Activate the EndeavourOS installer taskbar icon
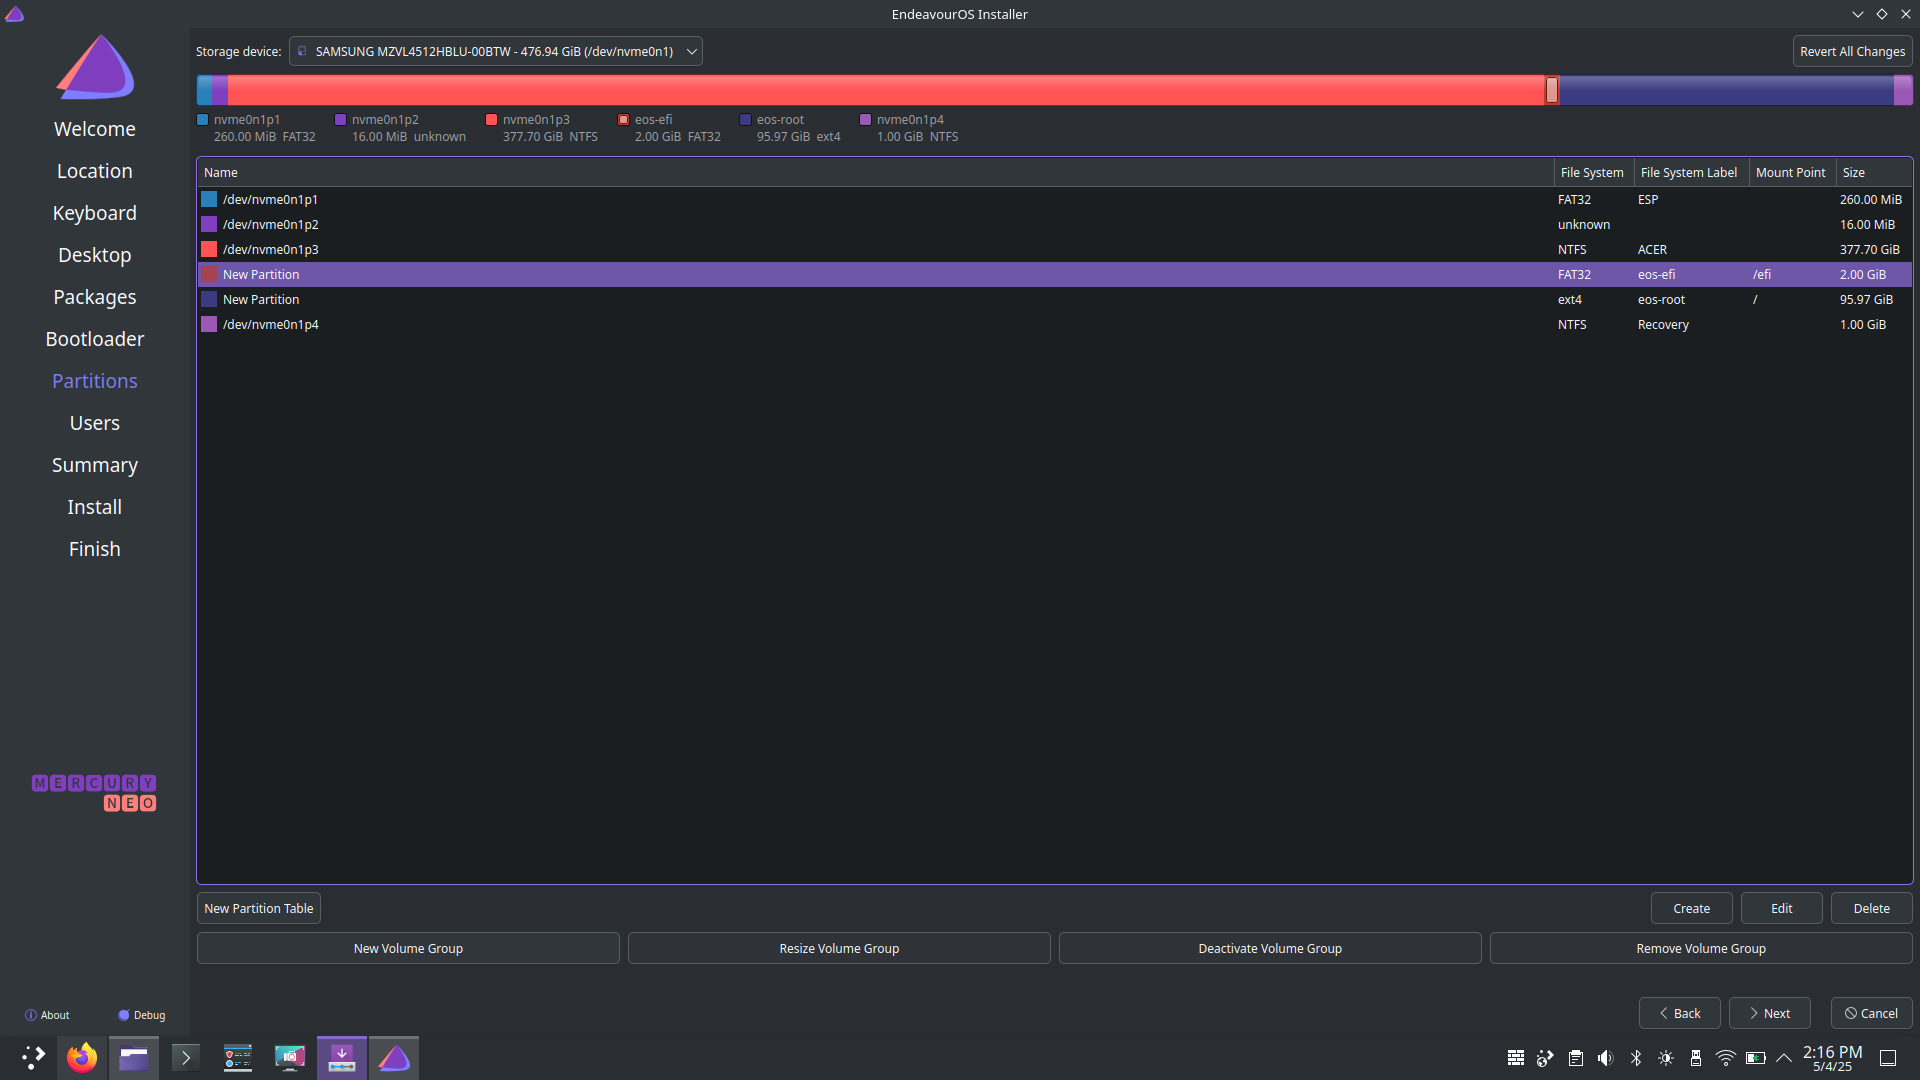Image resolution: width=1920 pixels, height=1080 pixels. click(394, 1057)
